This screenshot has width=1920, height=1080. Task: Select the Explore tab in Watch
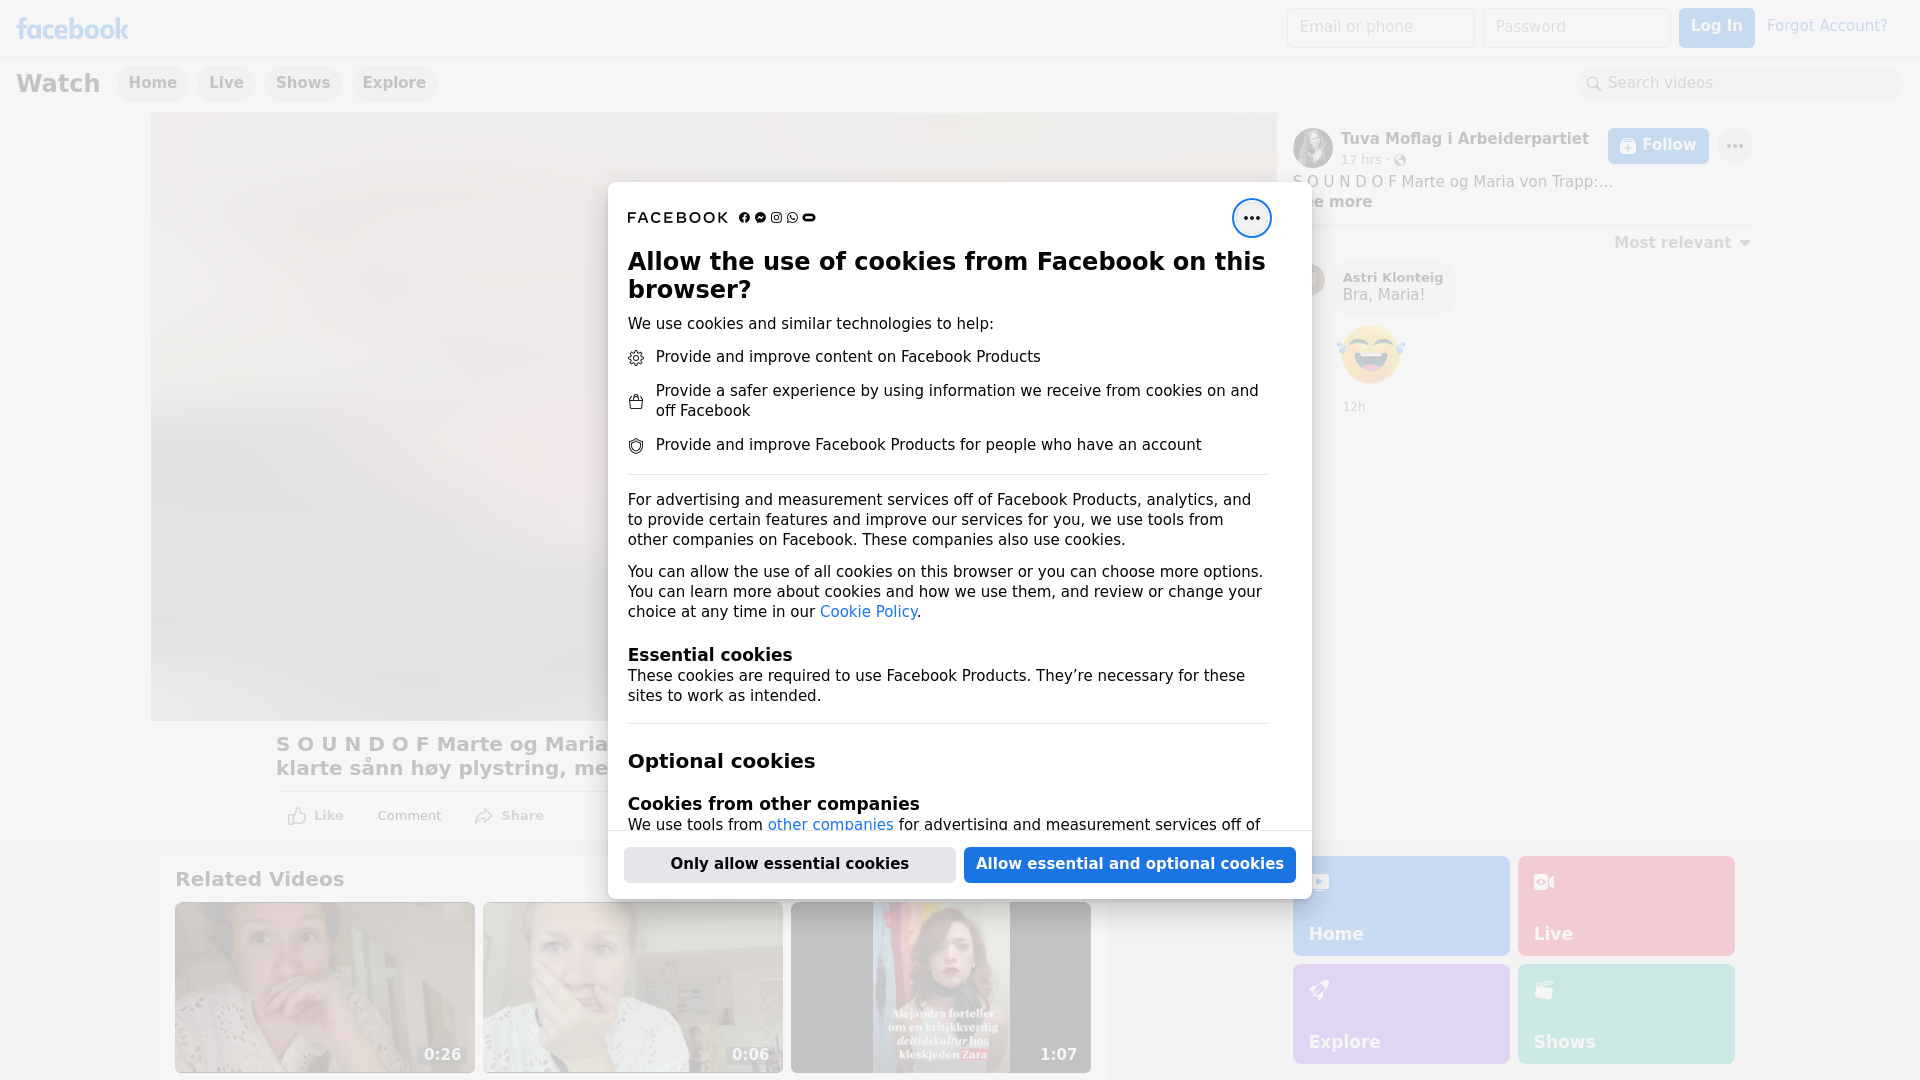(x=394, y=84)
